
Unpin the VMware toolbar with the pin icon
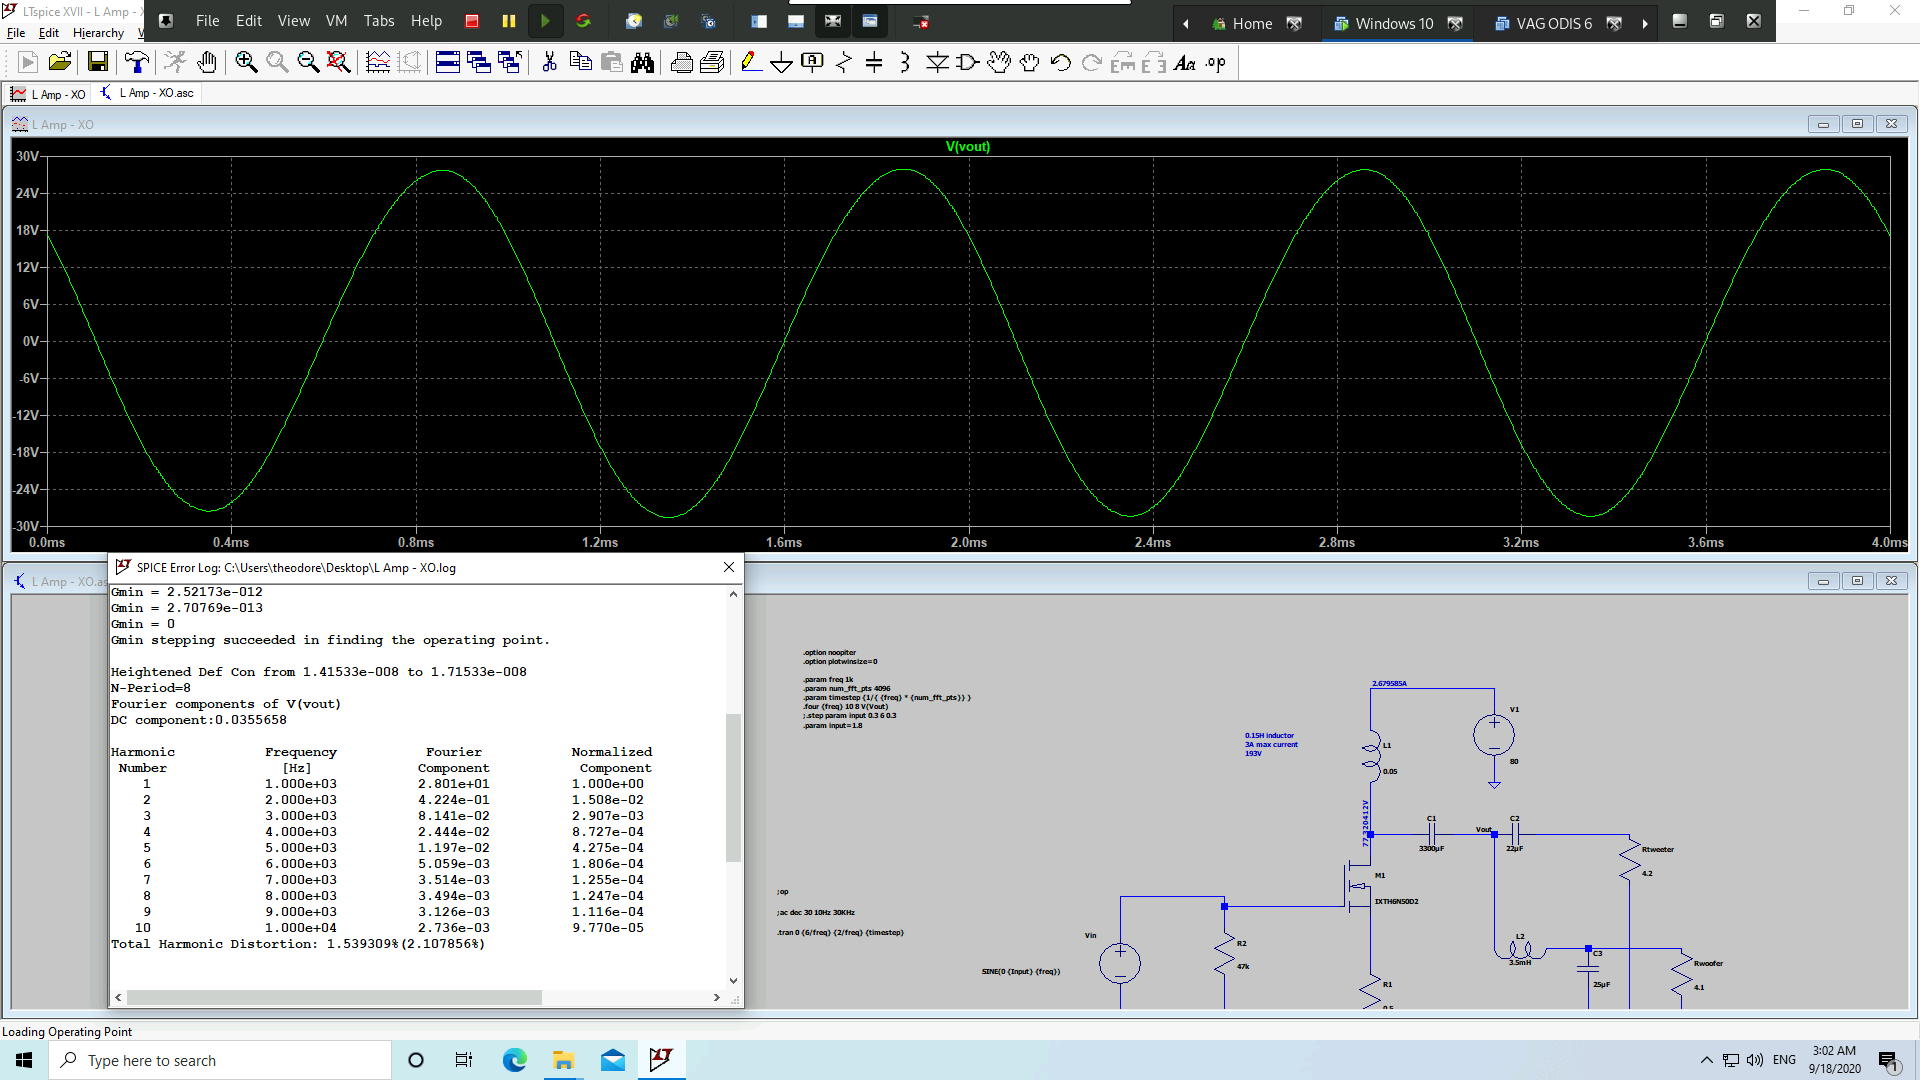166,21
